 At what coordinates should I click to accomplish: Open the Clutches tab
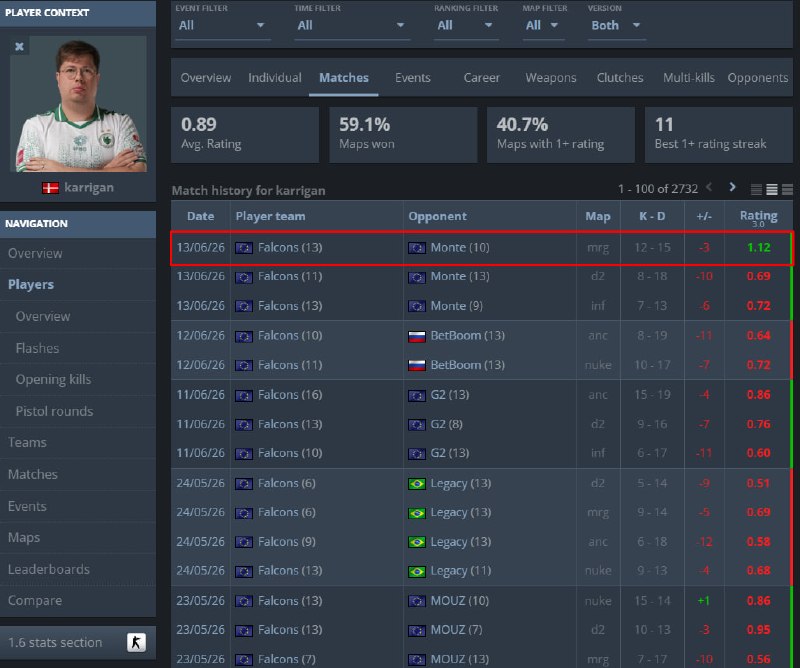(620, 78)
